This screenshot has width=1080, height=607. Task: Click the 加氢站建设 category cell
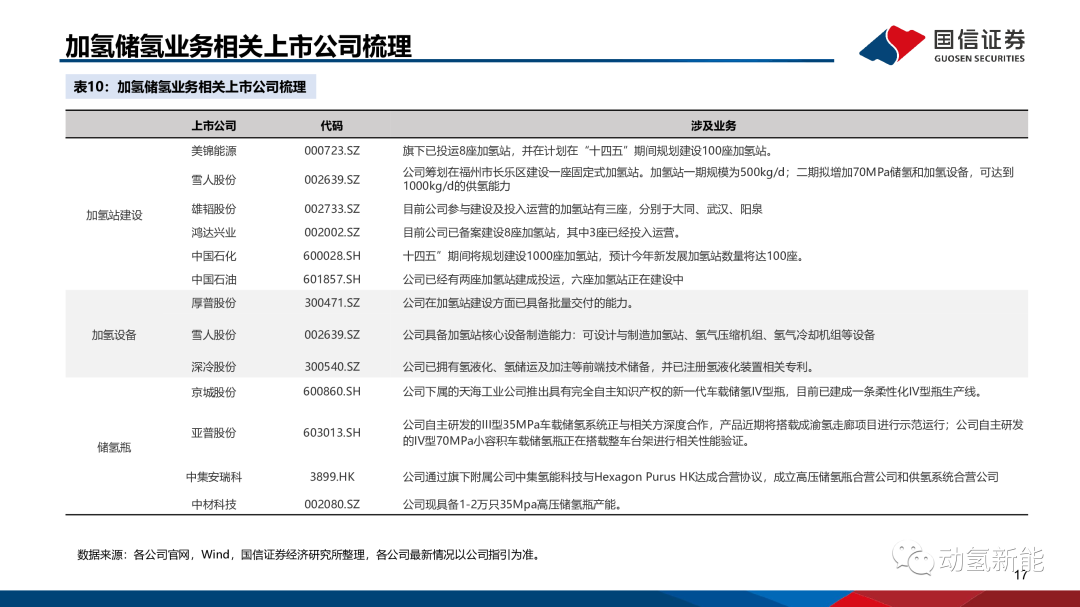pyautogui.click(x=114, y=216)
